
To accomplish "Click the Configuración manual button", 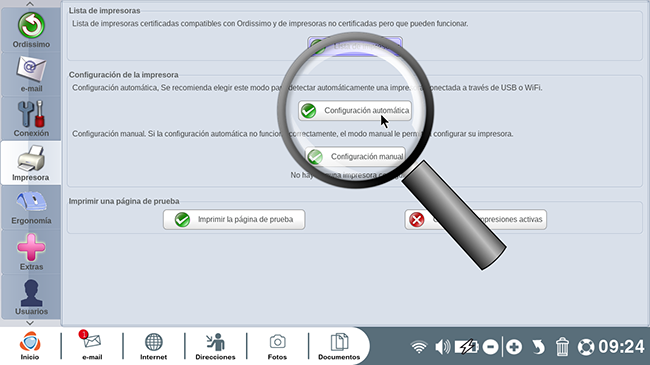I will point(355,156).
